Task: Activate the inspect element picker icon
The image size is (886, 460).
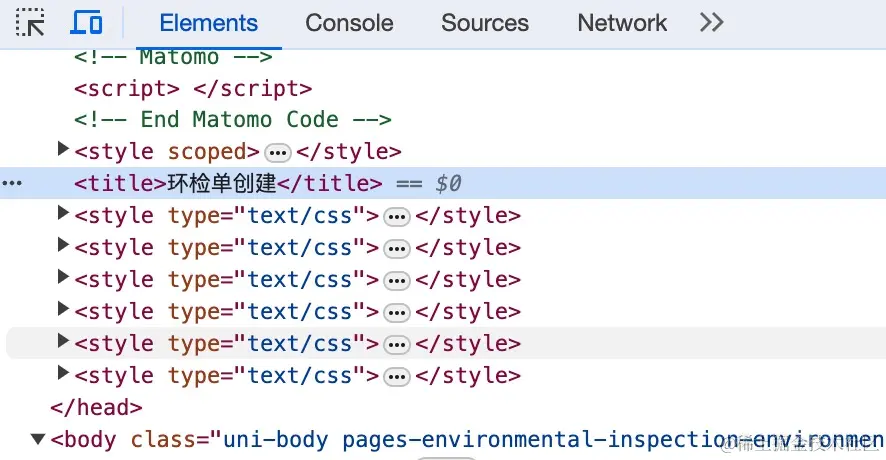Action: coord(31,23)
